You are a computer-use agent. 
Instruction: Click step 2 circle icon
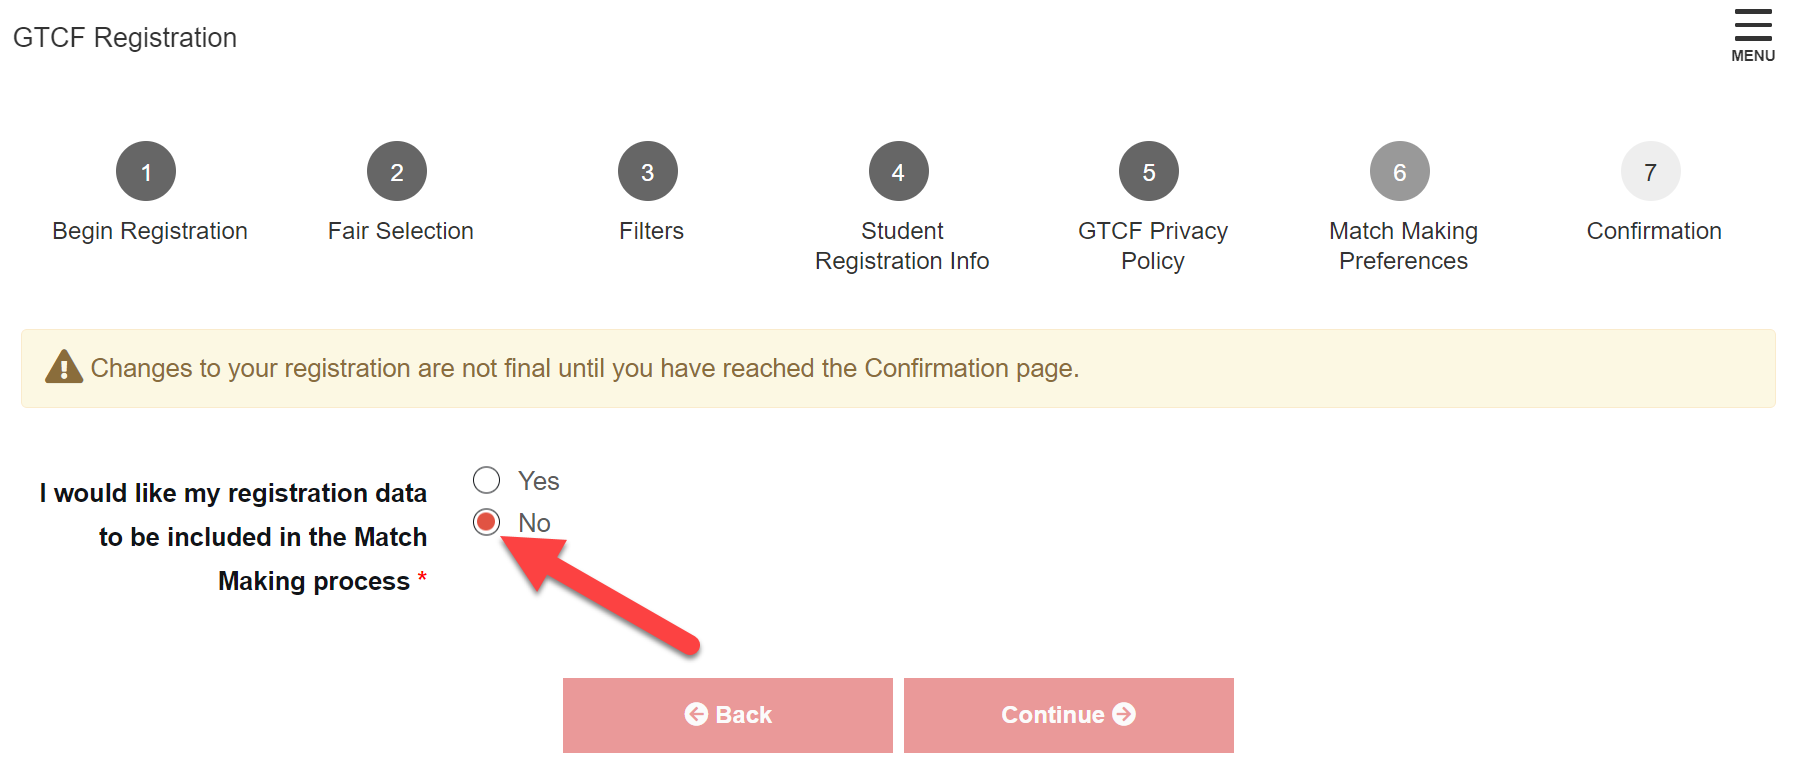tap(397, 172)
